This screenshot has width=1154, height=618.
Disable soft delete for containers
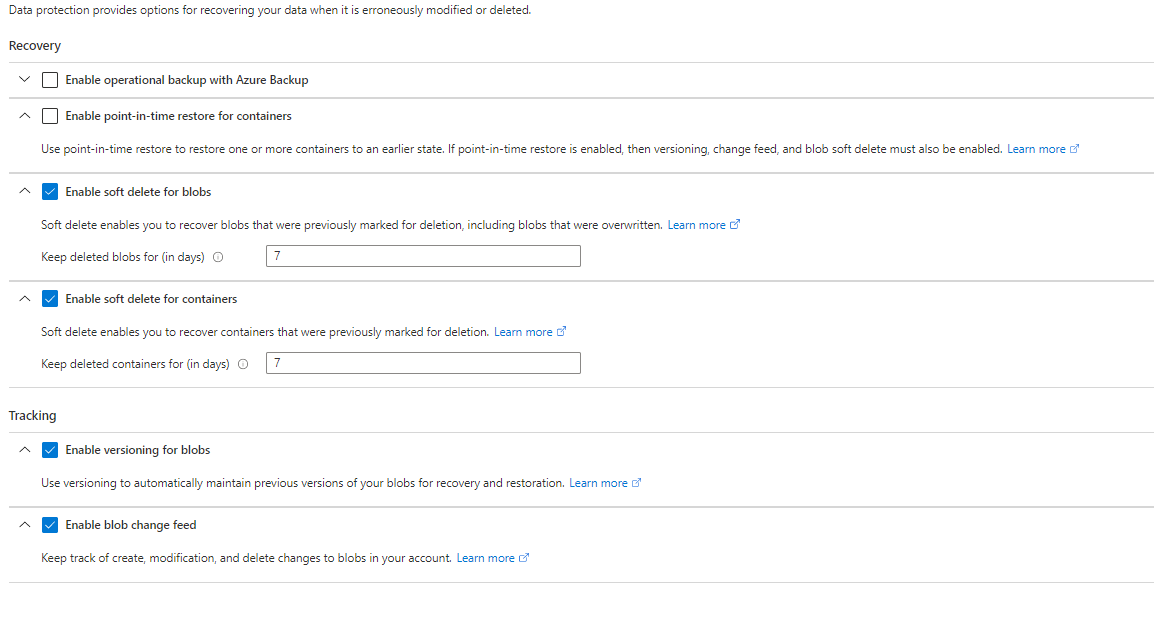(50, 298)
